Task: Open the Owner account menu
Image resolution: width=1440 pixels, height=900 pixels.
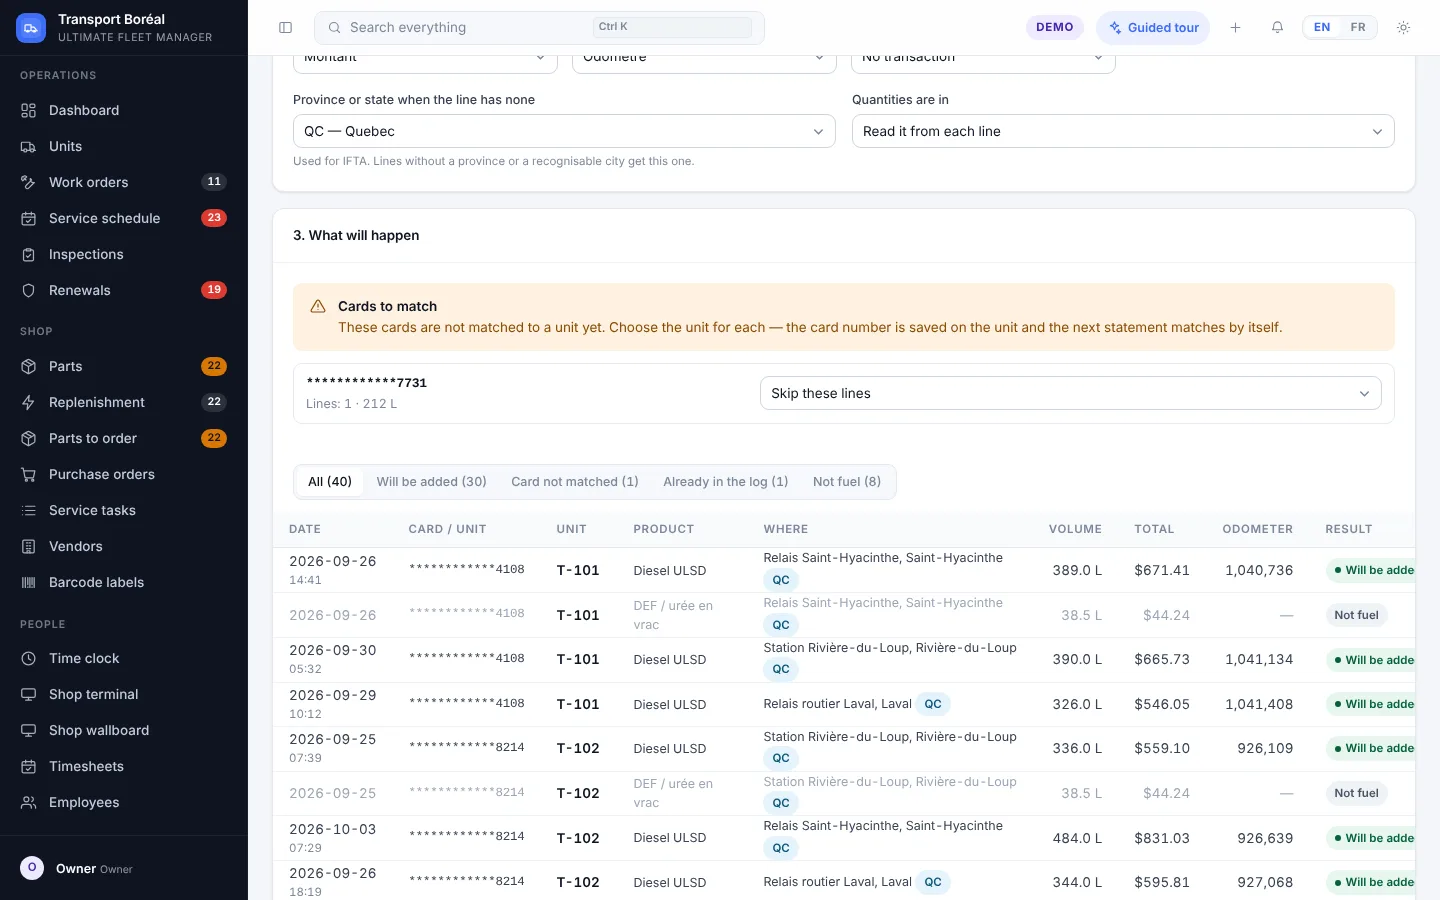Action: pos(124,868)
